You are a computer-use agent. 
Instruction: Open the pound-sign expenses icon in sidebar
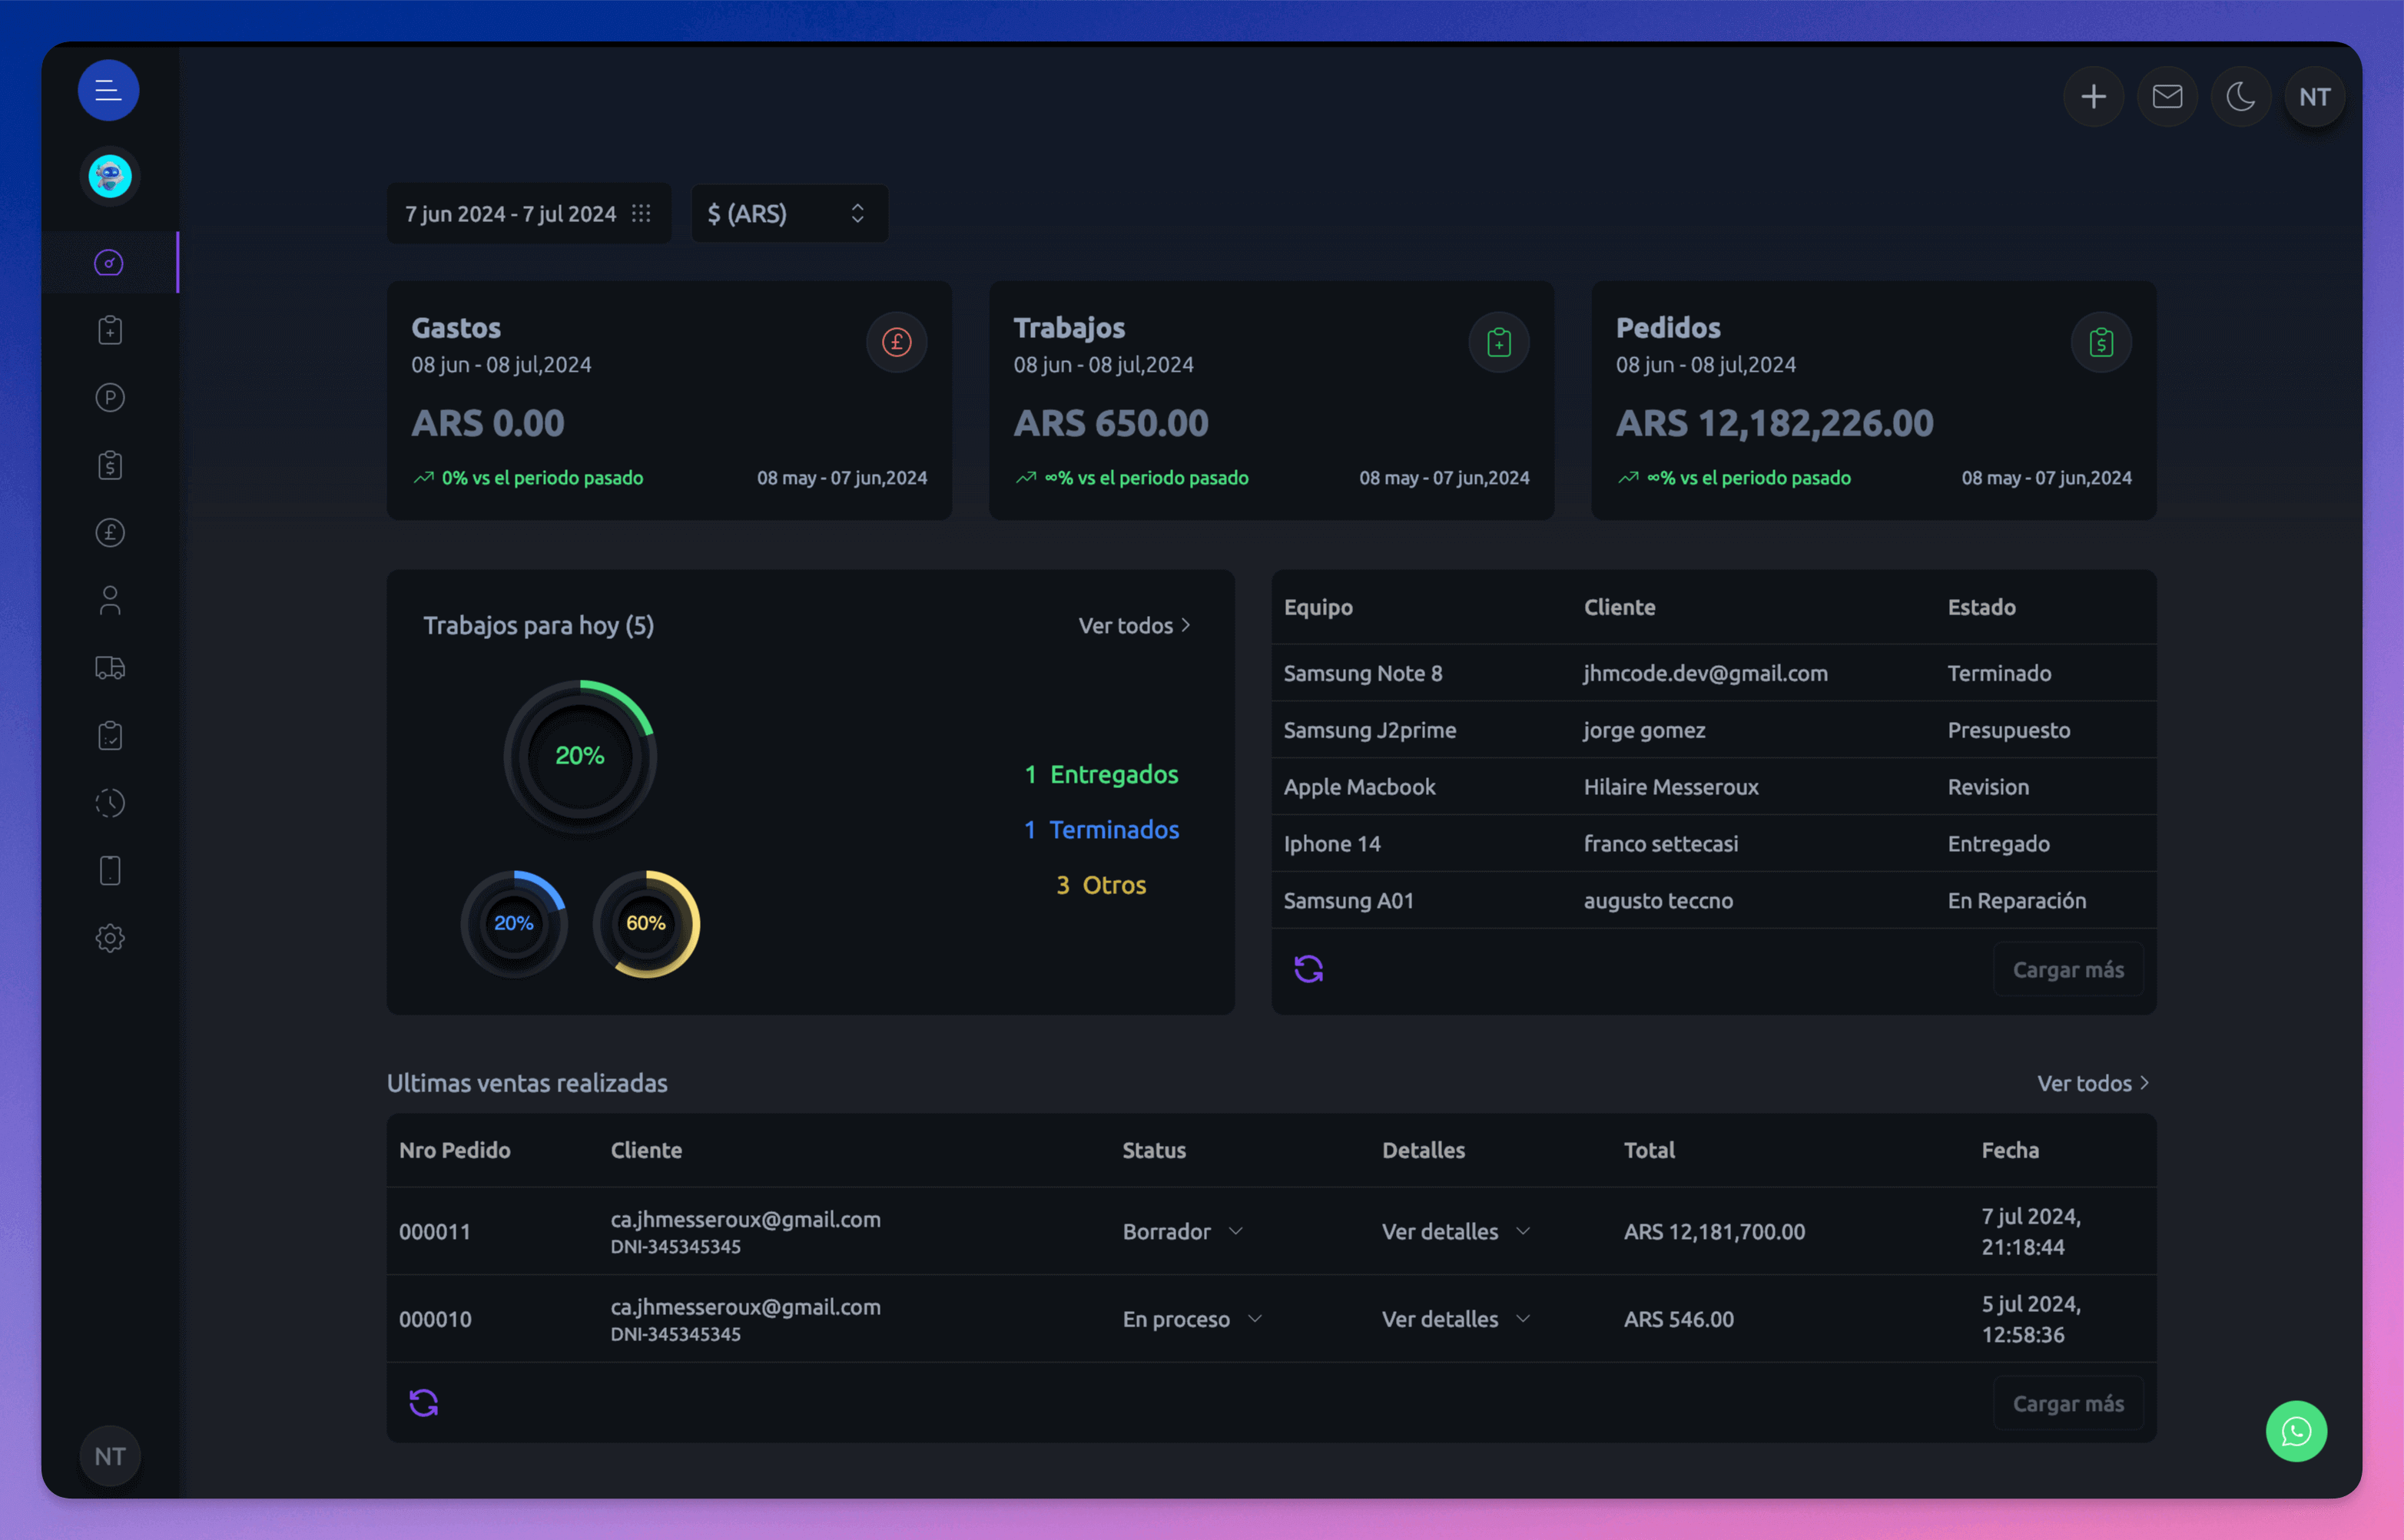pyautogui.click(x=110, y=533)
